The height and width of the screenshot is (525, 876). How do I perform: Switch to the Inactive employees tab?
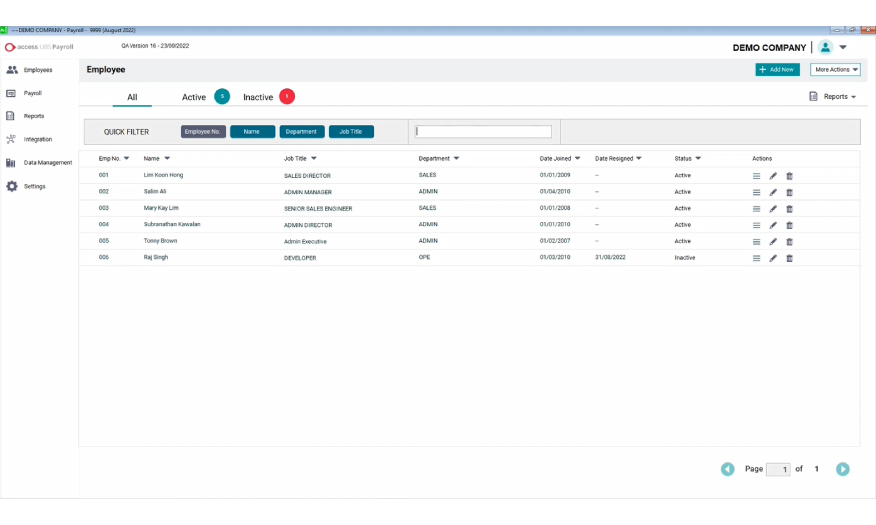coord(258,97)
